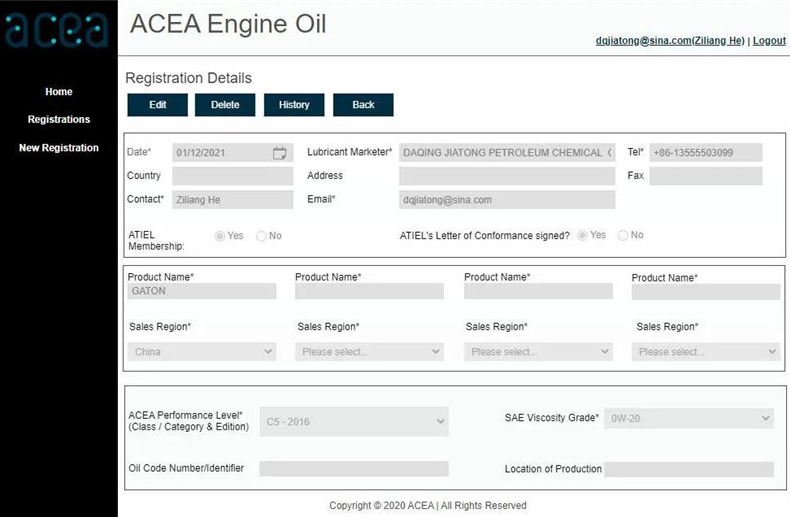Click the Oil Code Number/Identifier field

pos(354,469)
